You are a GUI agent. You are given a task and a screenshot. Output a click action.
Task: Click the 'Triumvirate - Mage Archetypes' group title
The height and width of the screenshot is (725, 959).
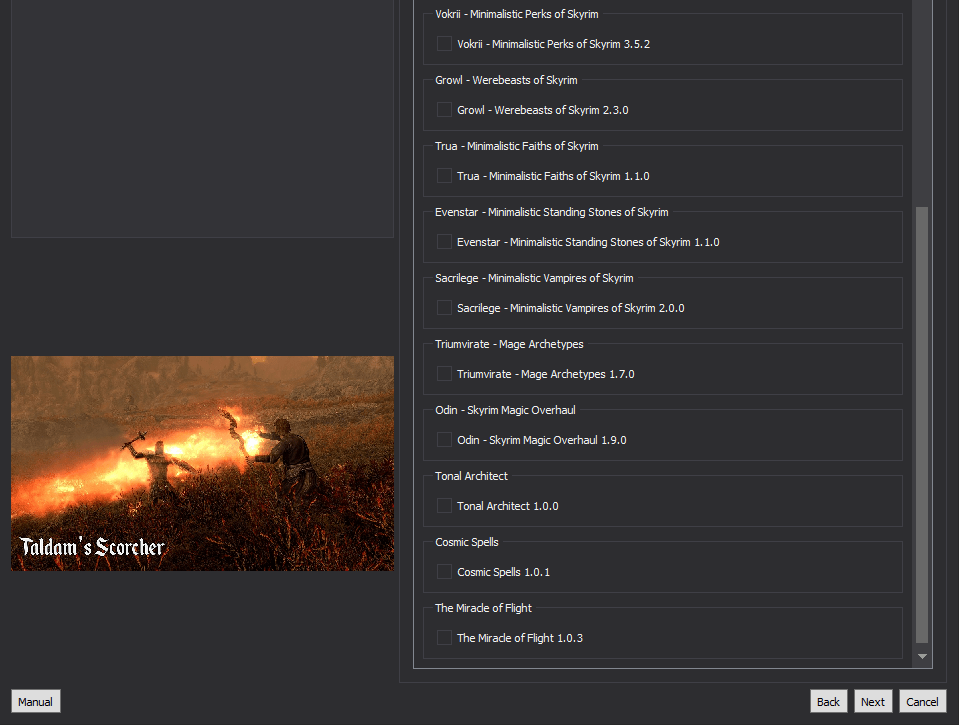coord(509,344)
